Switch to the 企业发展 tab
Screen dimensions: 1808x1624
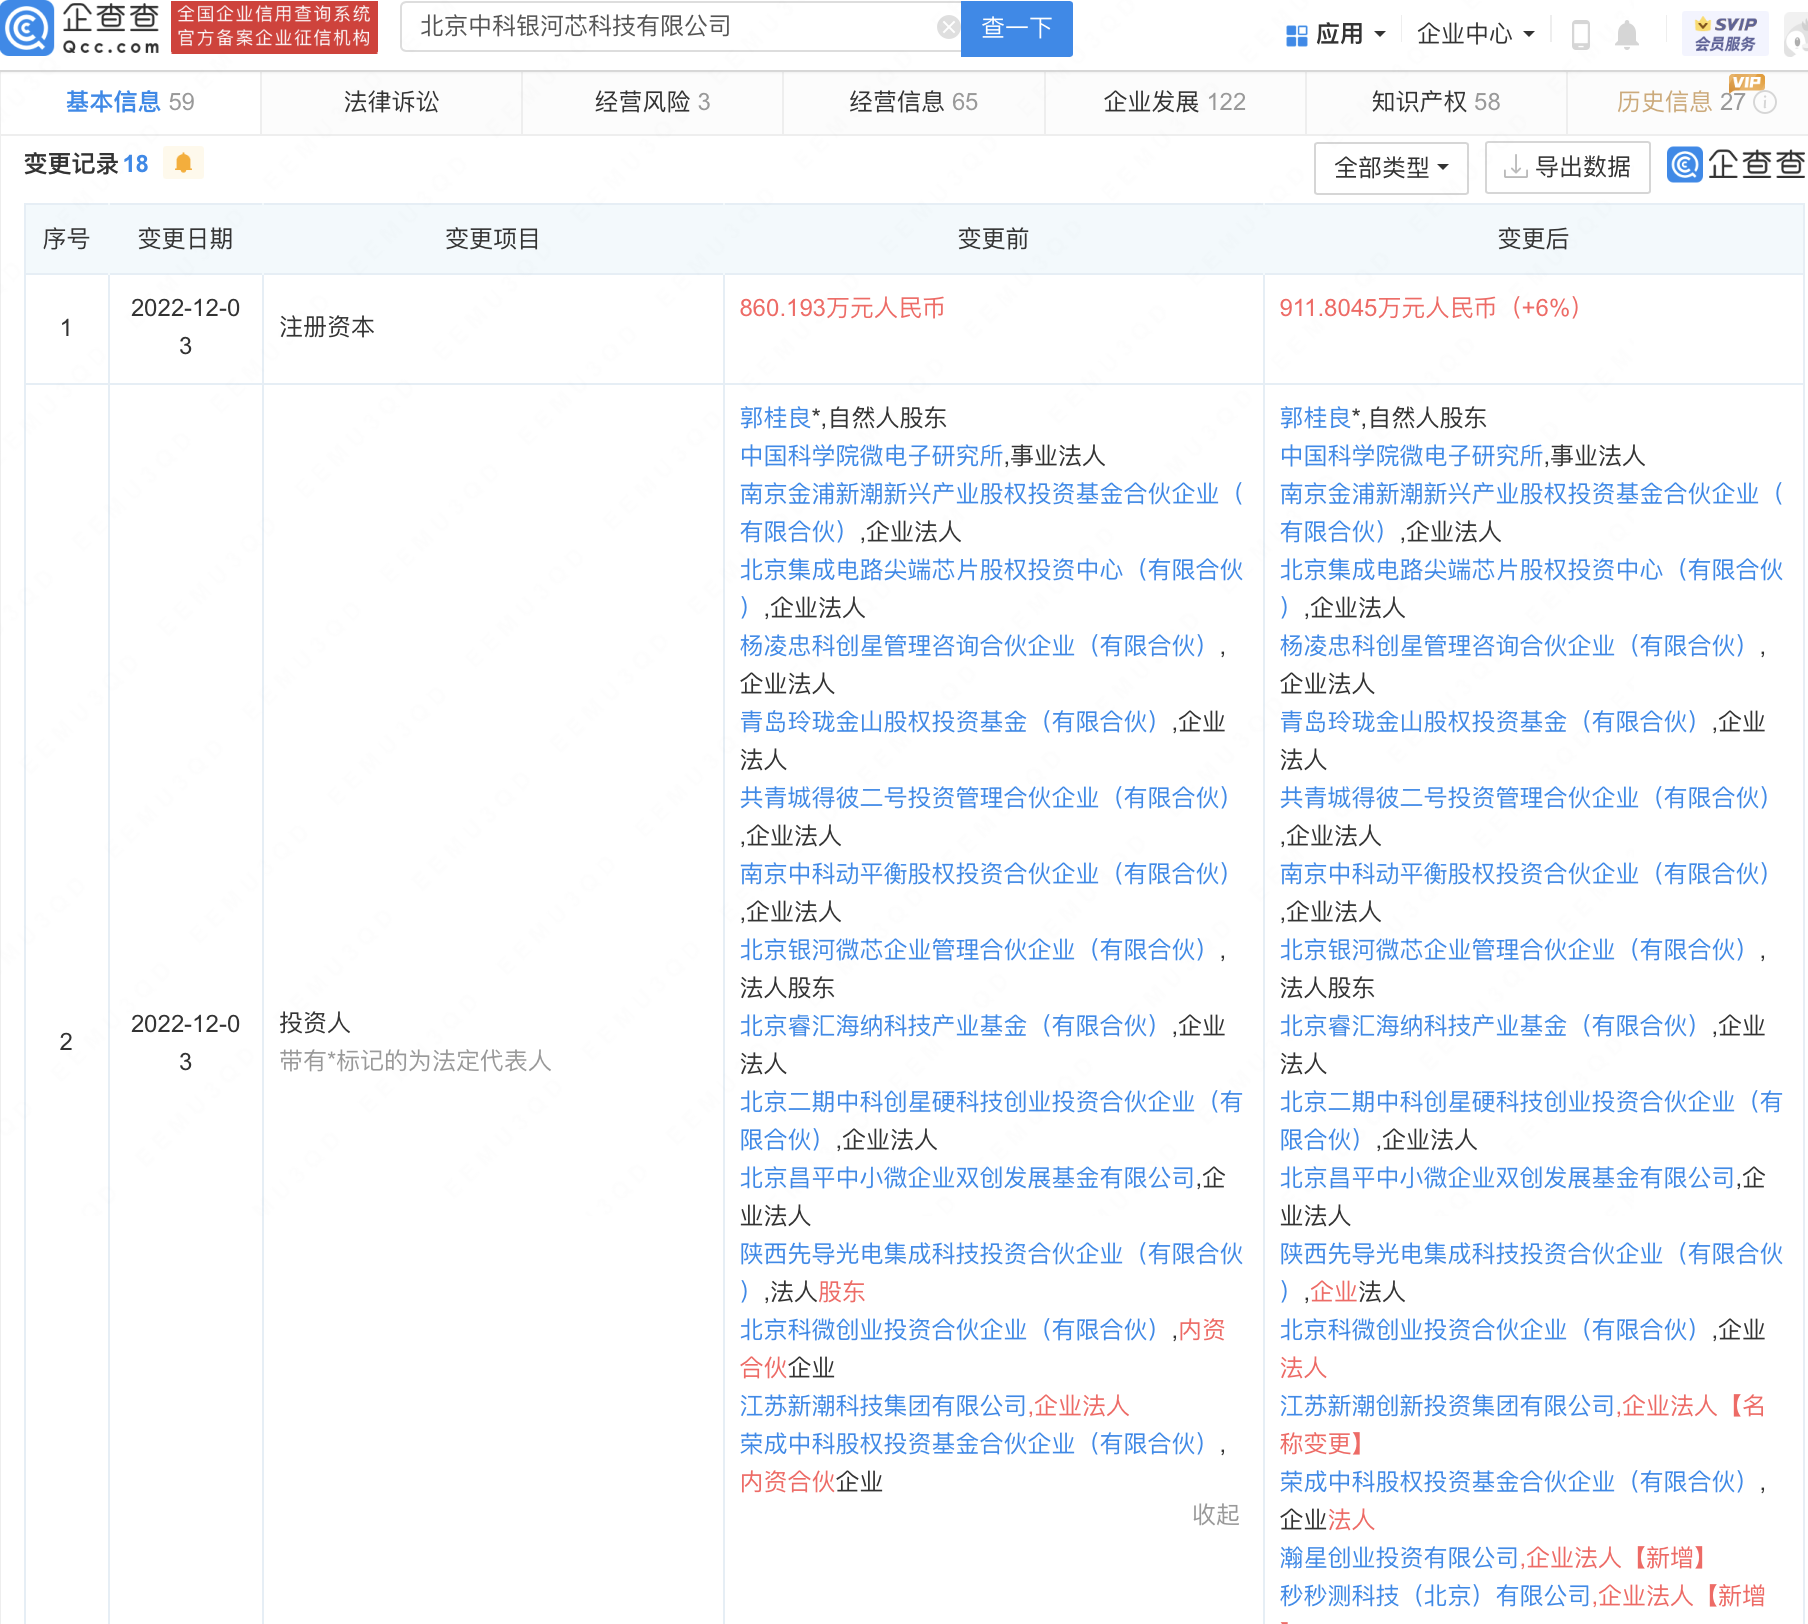1175,102
